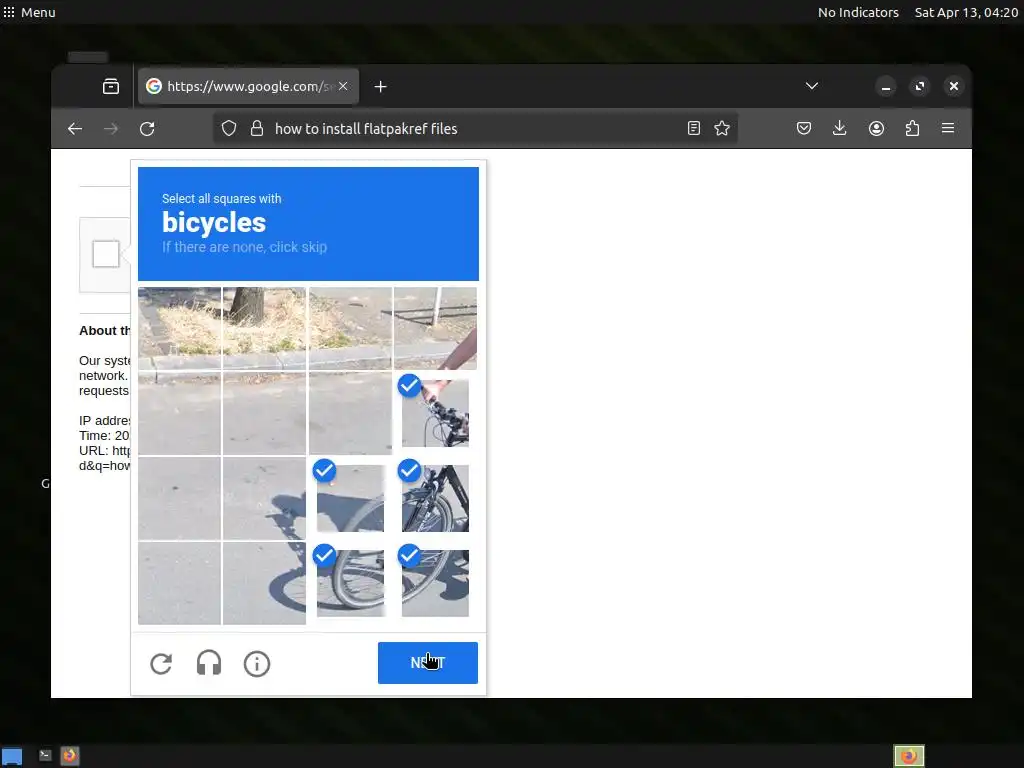Open the captcha help info icon
Viewport: 1024px width, 768px height.
pyautogui.click(x=257, y=664)
